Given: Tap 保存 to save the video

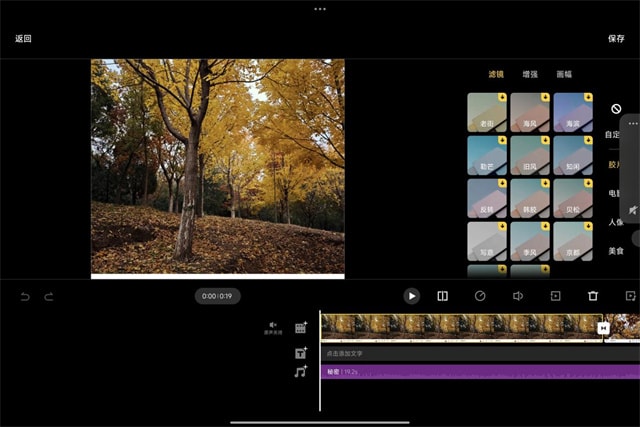Looking at the screenshot, I should (x=616, y=39).
